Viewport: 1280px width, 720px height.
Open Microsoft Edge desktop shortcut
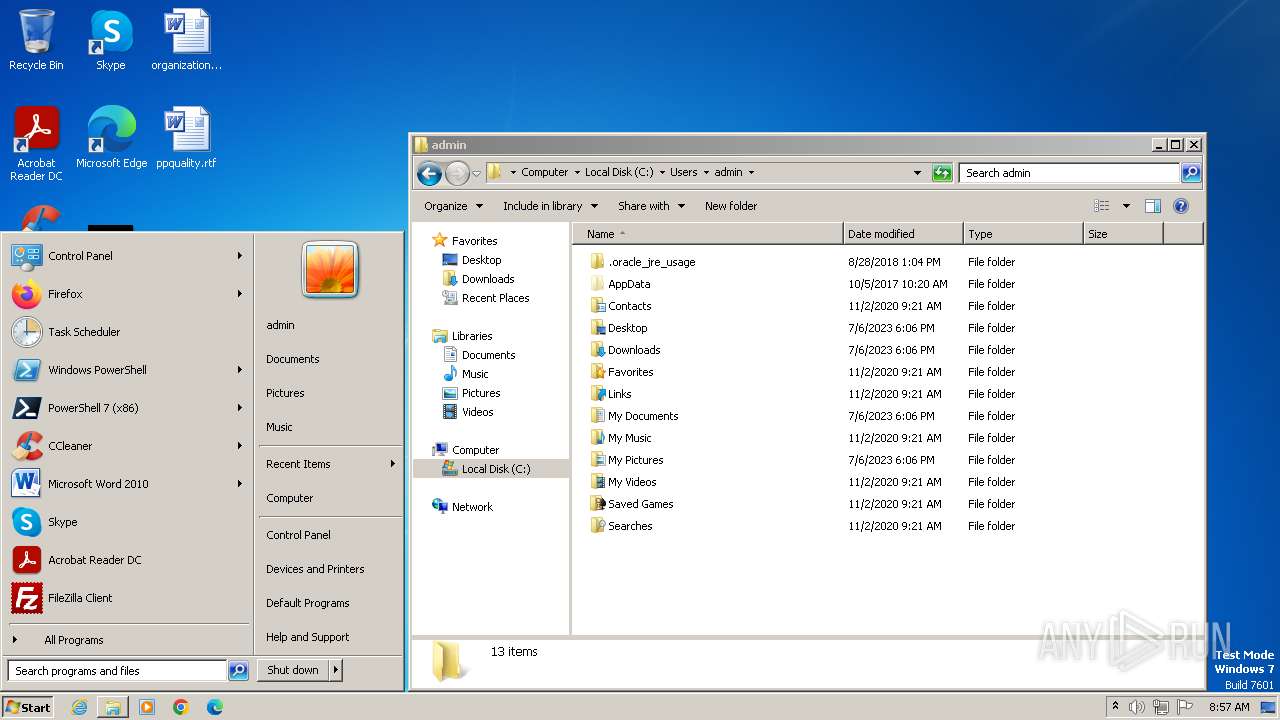click(x=111, y=137)
